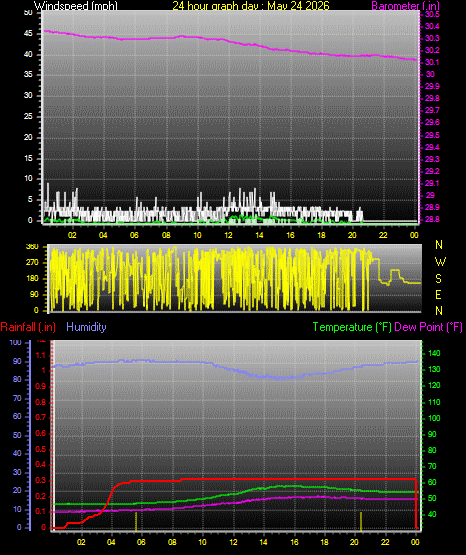Click the '0.5' rainfall axis value

tap(41, 449)
